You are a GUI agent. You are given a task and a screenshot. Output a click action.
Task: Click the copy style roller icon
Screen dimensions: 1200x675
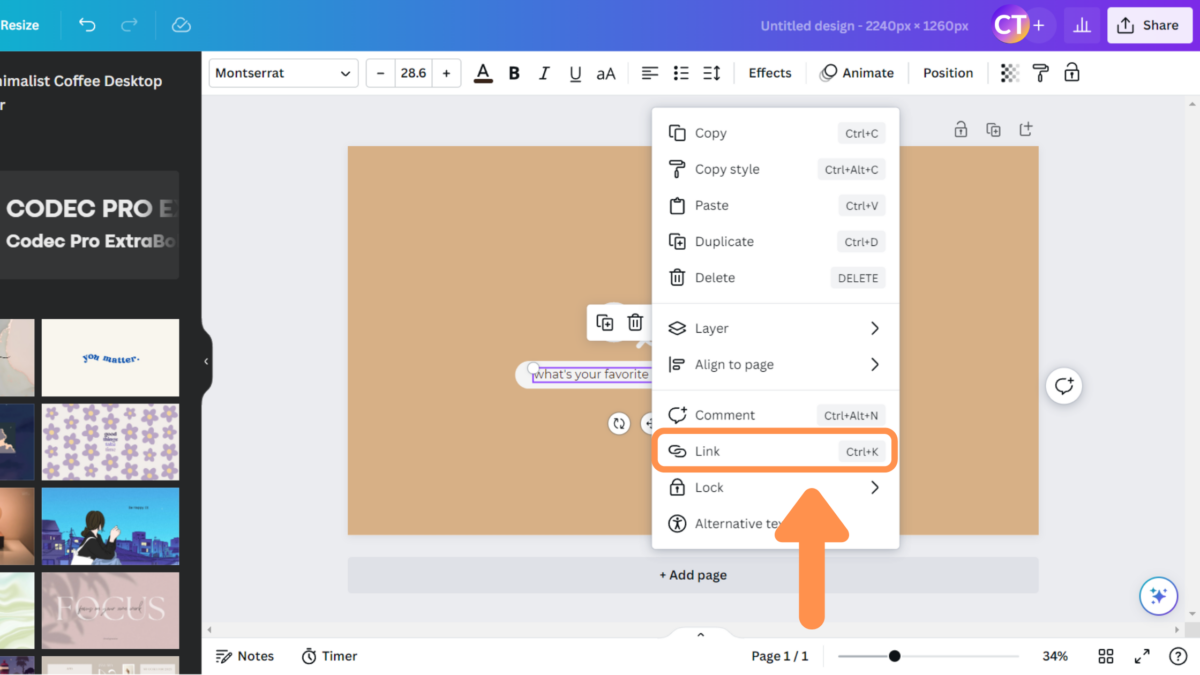pyautogui.click(x=1040, y=72)
